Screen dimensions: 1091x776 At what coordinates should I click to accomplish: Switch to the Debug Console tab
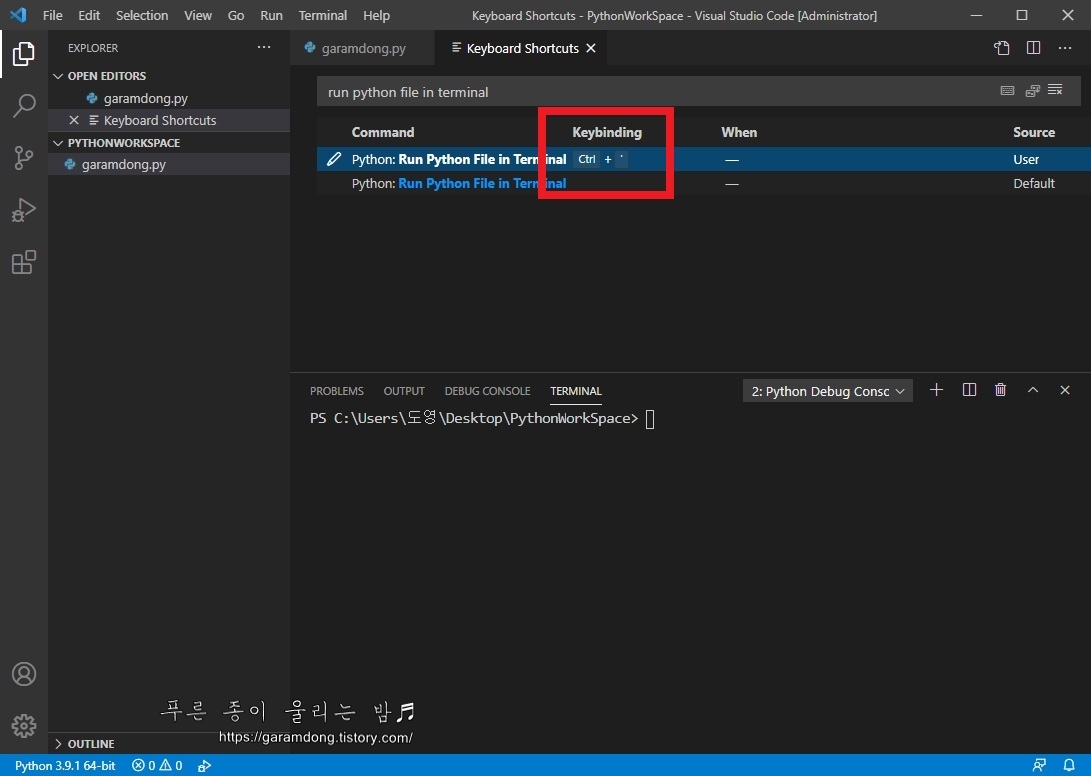487,391
